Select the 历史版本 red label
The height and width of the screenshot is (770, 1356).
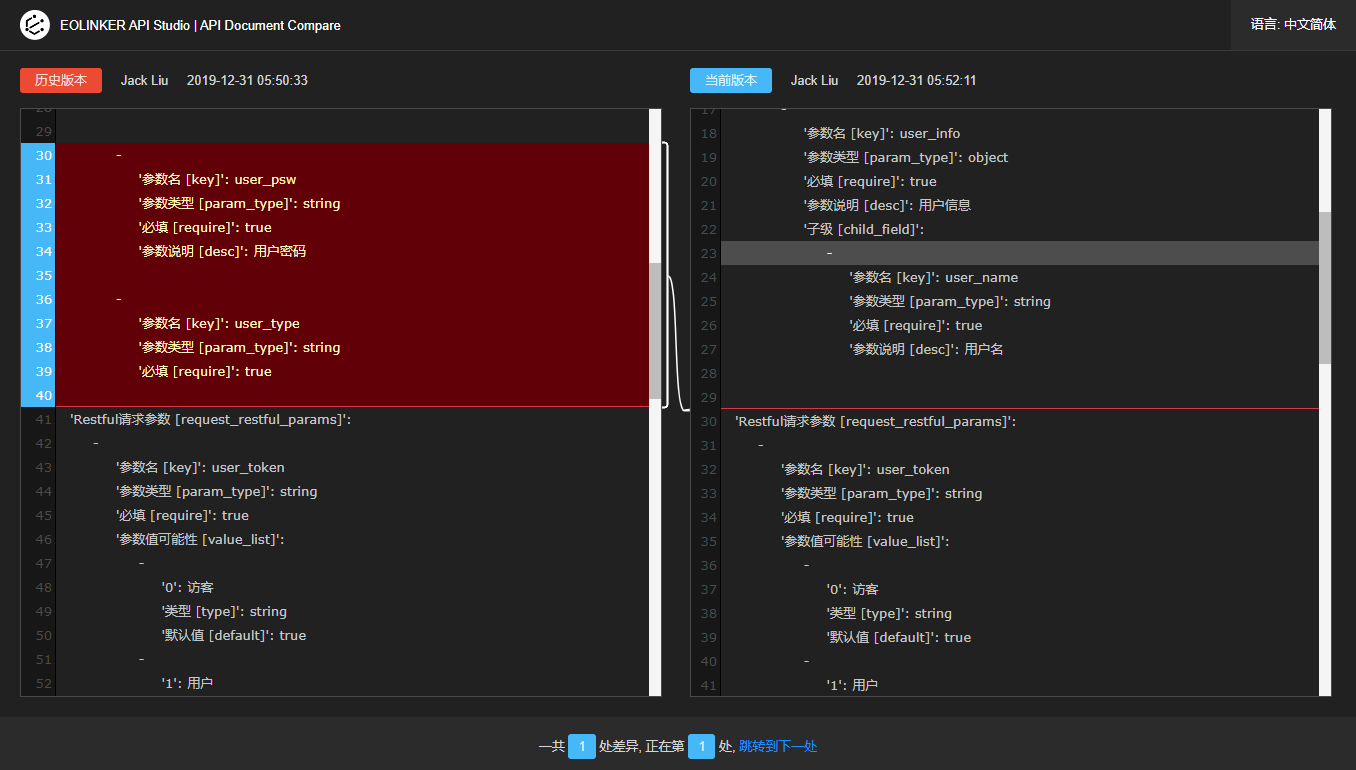tap(61, 80)
